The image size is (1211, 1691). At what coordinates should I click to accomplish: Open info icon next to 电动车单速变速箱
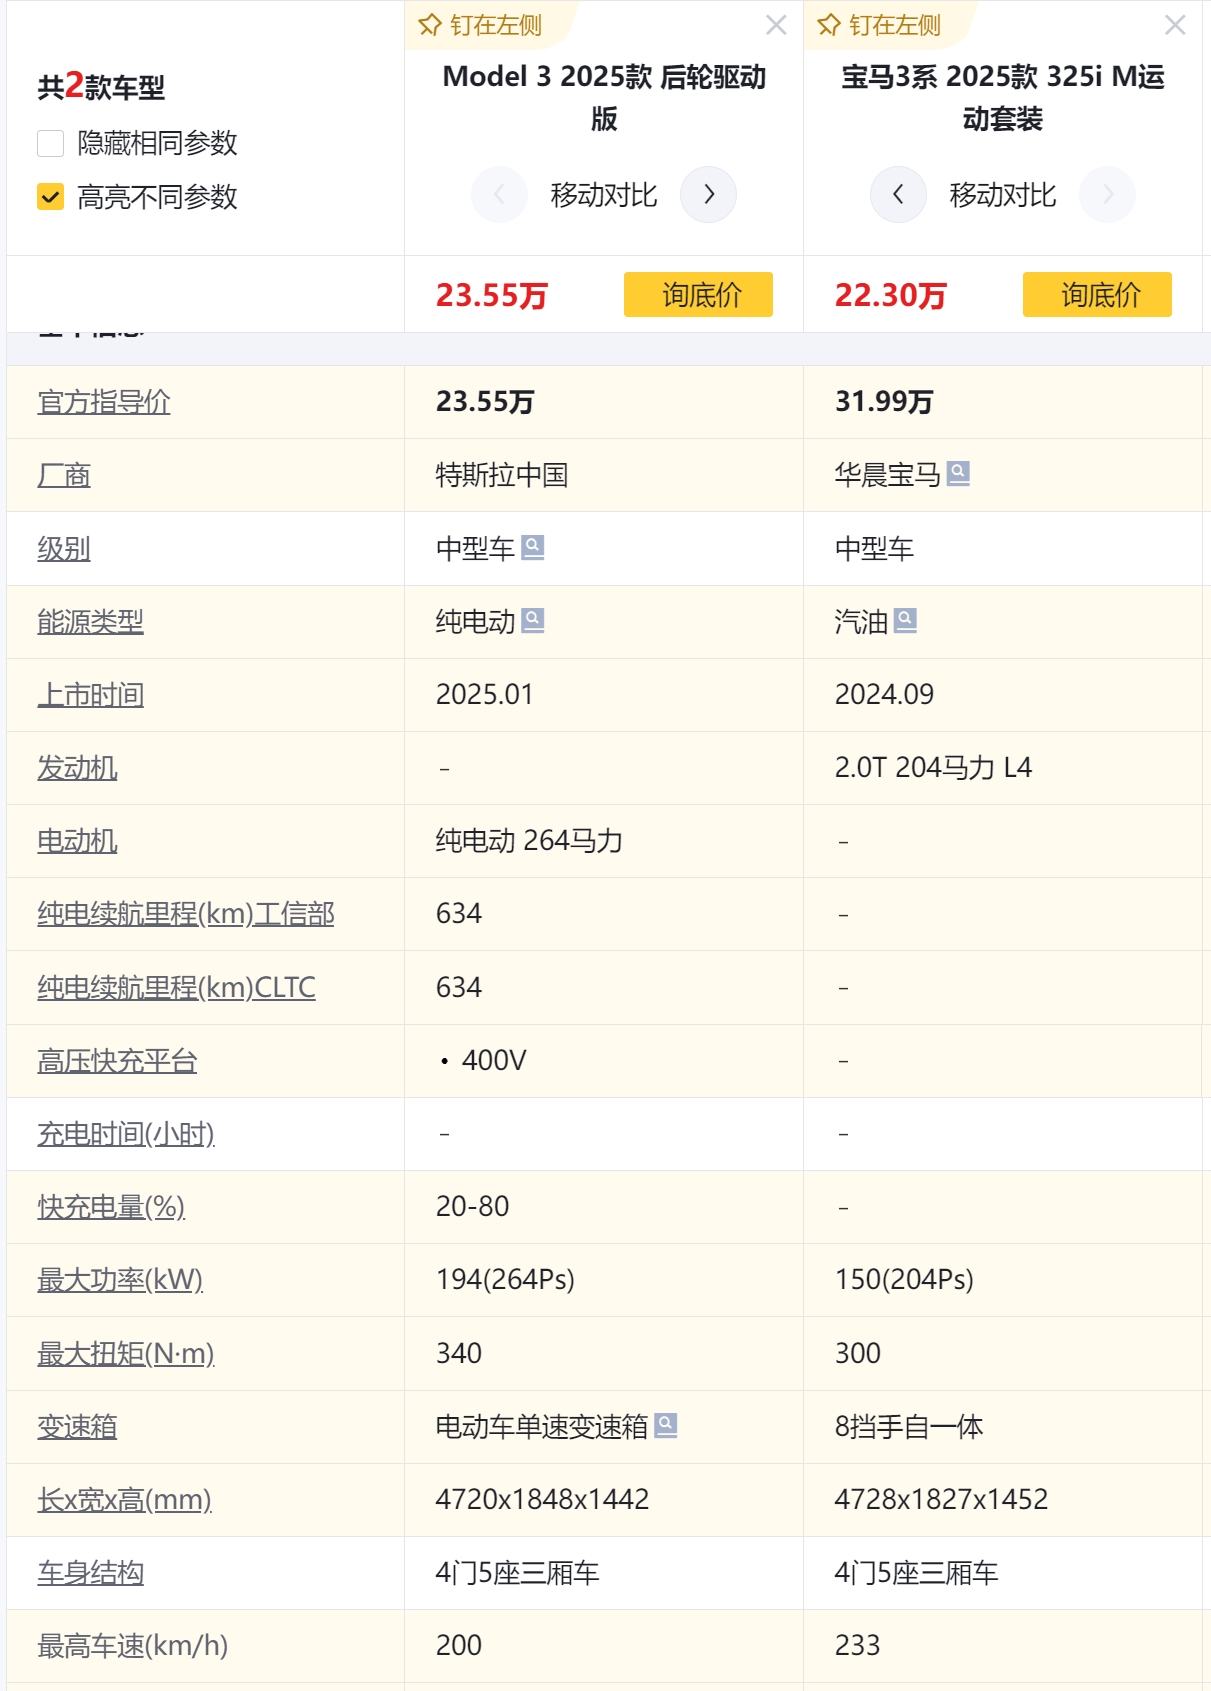(666, 1425)
